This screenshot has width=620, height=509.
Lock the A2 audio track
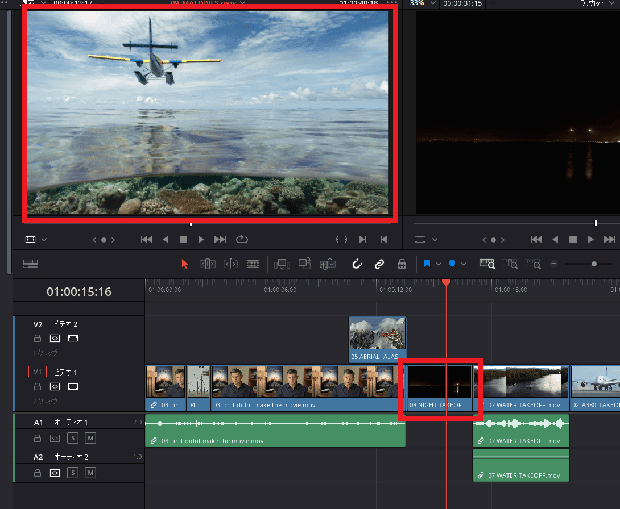point(37,473)
